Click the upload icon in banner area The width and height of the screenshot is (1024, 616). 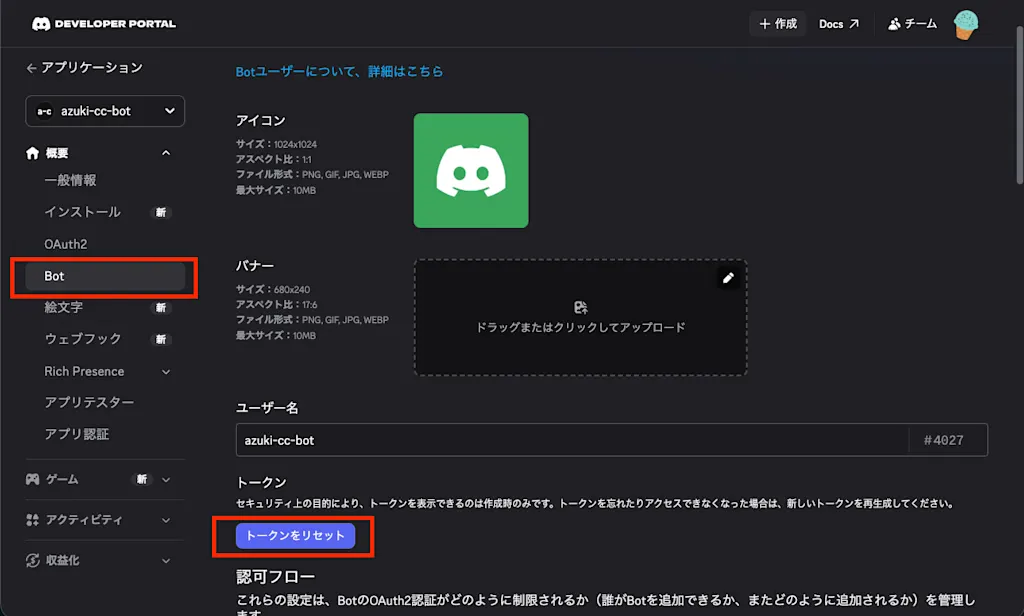click(x=581, y=307)
